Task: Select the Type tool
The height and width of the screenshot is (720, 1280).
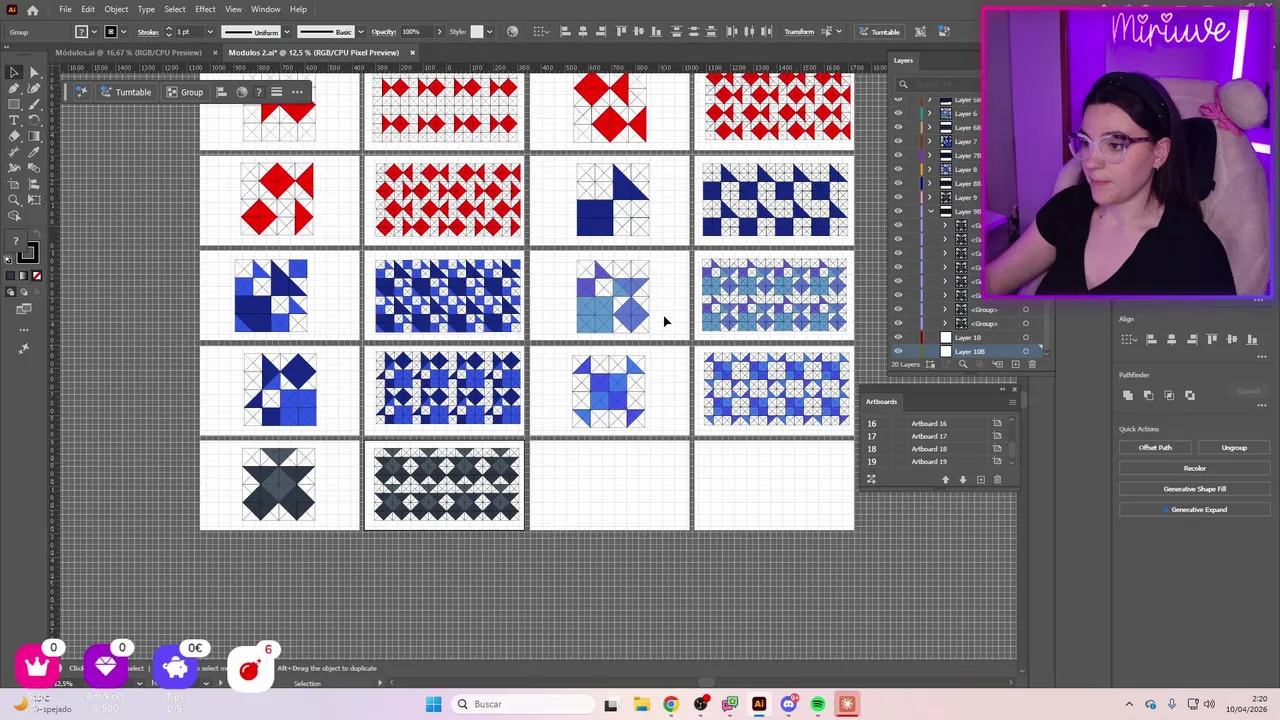Action: pos(14,120)
